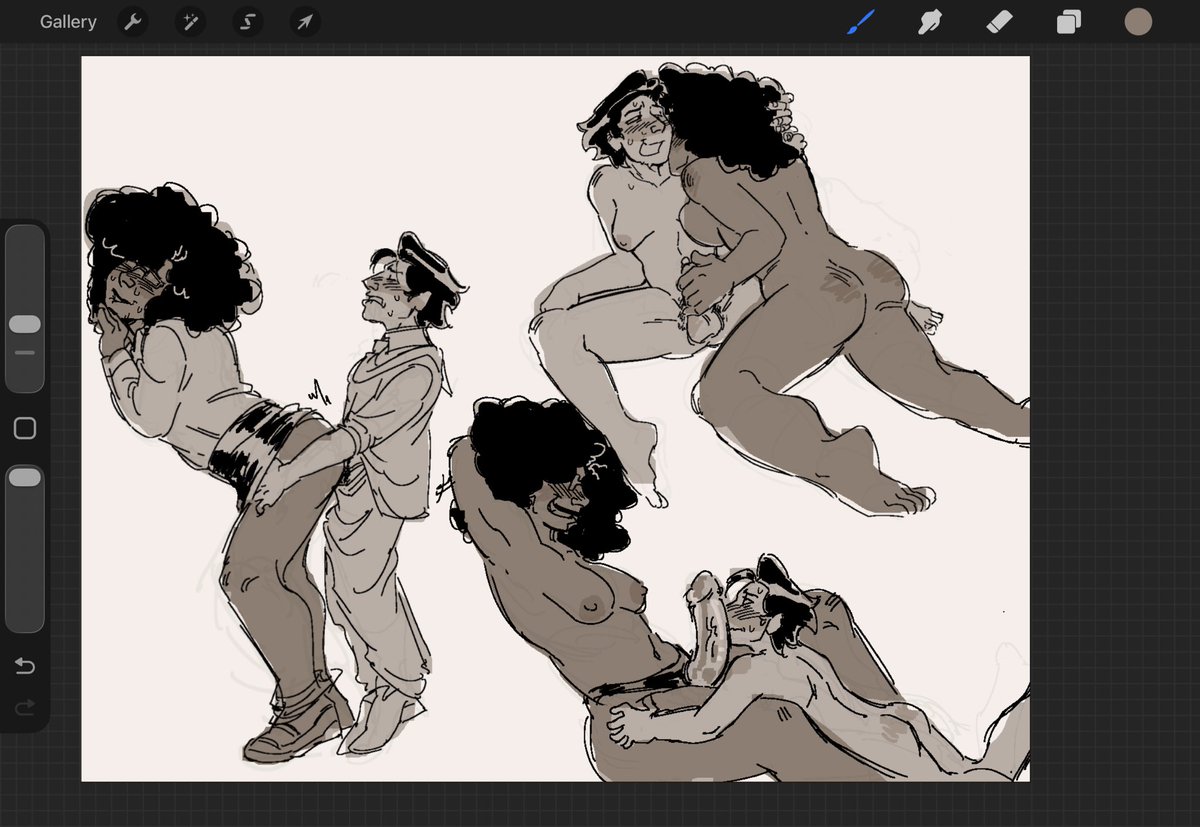
Task: Tap the Layers stacked-squares icon
Action: coord(1068,21)
